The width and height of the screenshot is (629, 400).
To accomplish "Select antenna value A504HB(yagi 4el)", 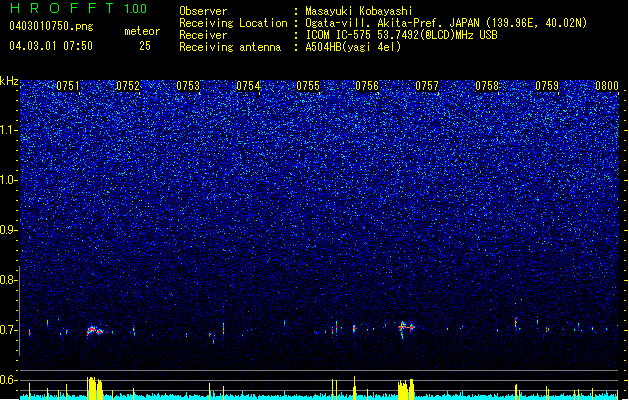I will pyautogui.click(x=353, y=47).
